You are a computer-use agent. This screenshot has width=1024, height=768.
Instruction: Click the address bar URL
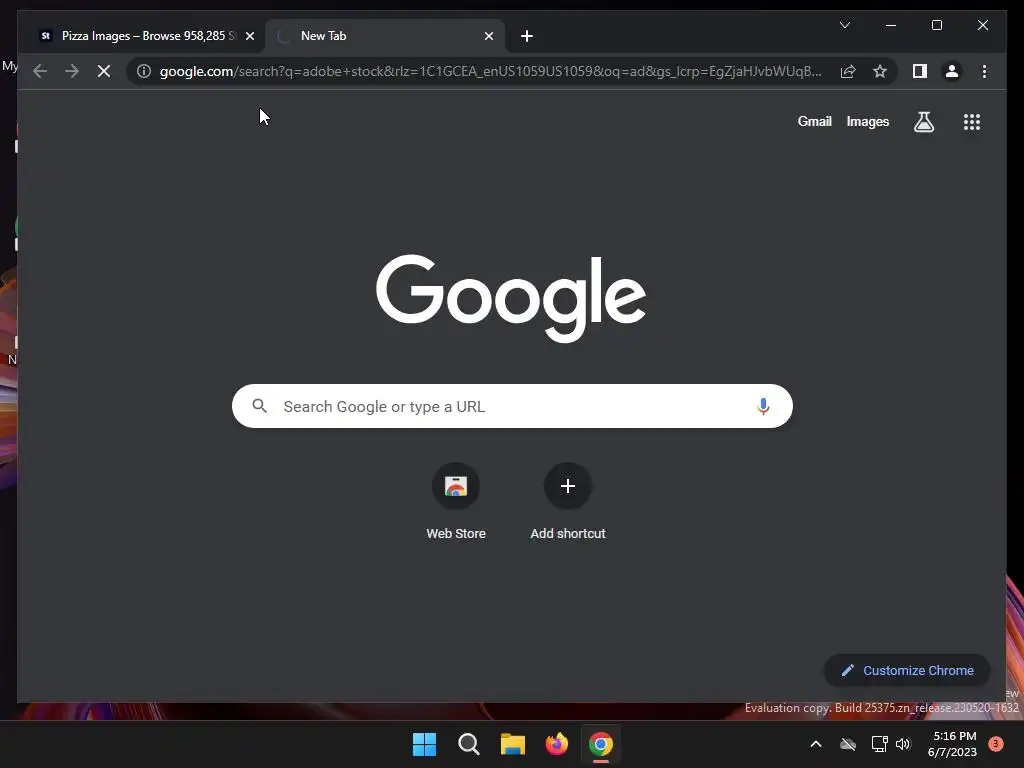coord(490,71)
